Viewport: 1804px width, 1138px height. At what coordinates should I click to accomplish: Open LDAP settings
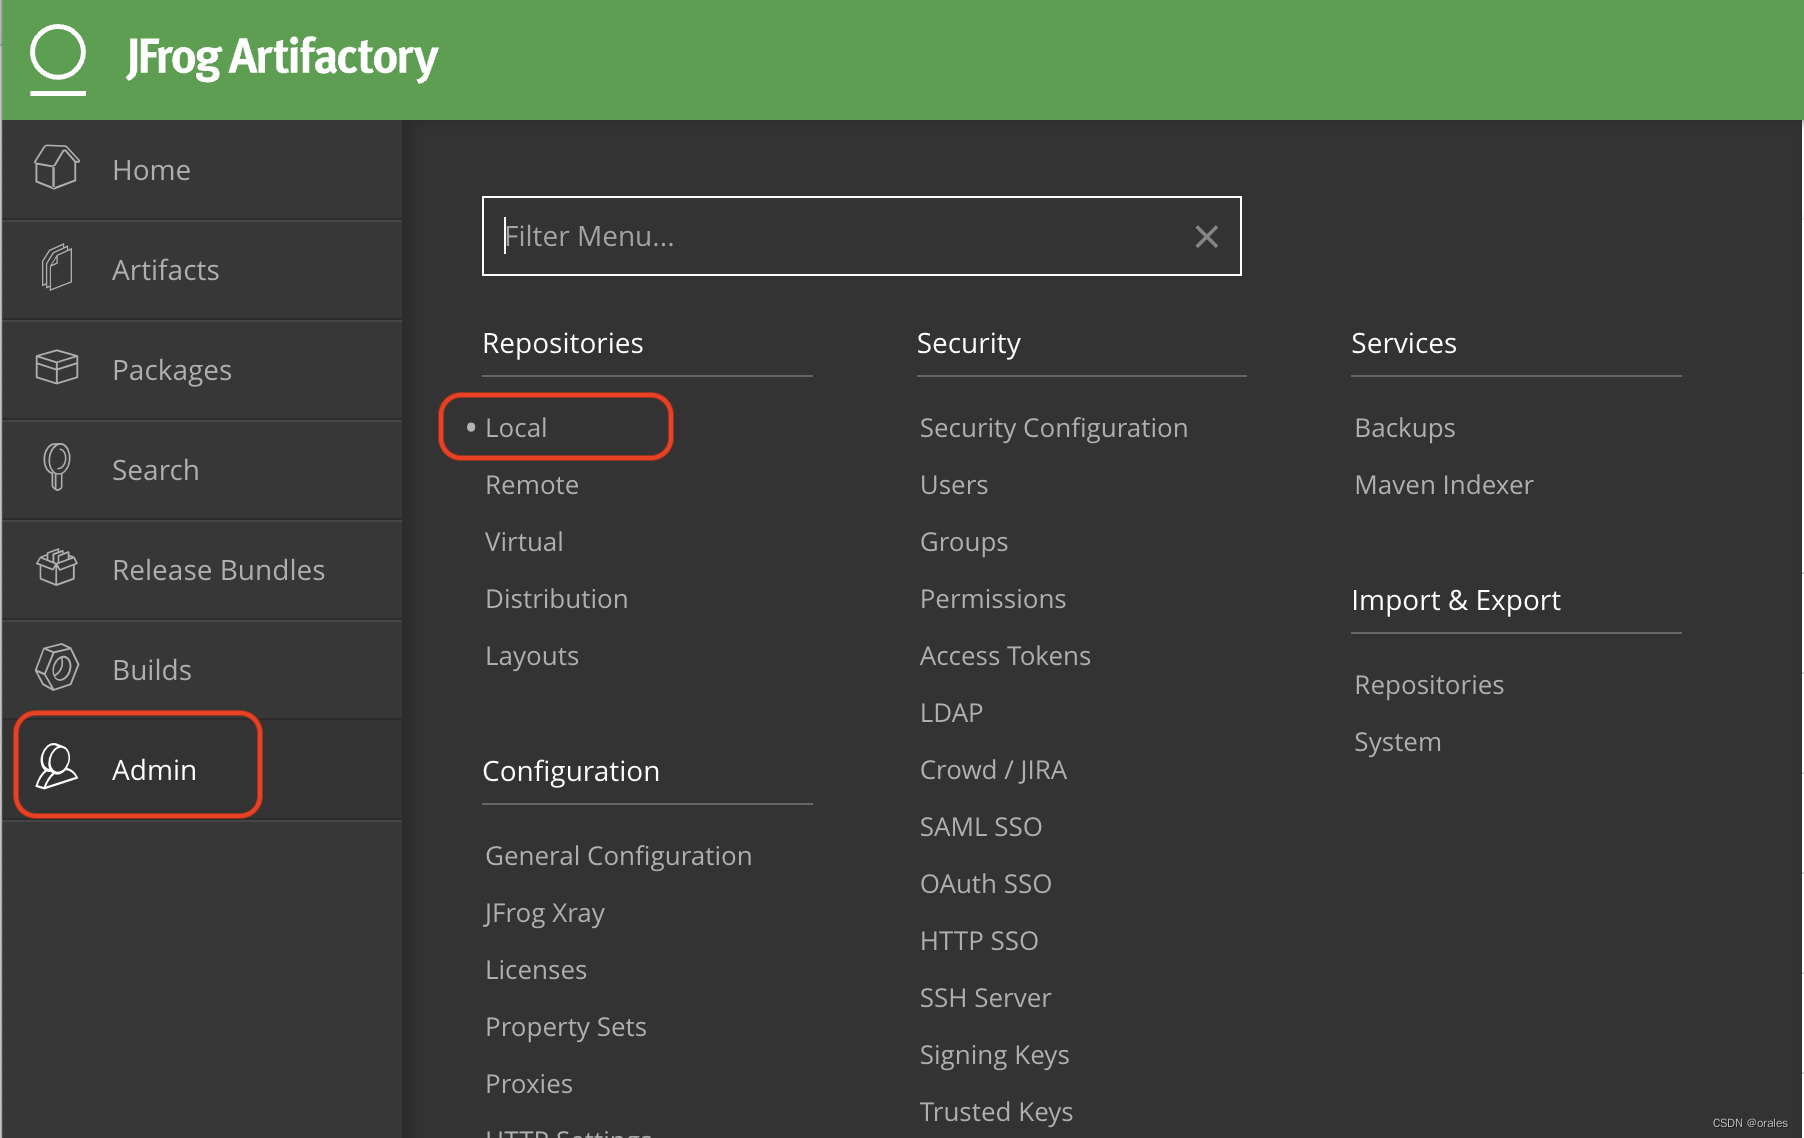(951, 713)
